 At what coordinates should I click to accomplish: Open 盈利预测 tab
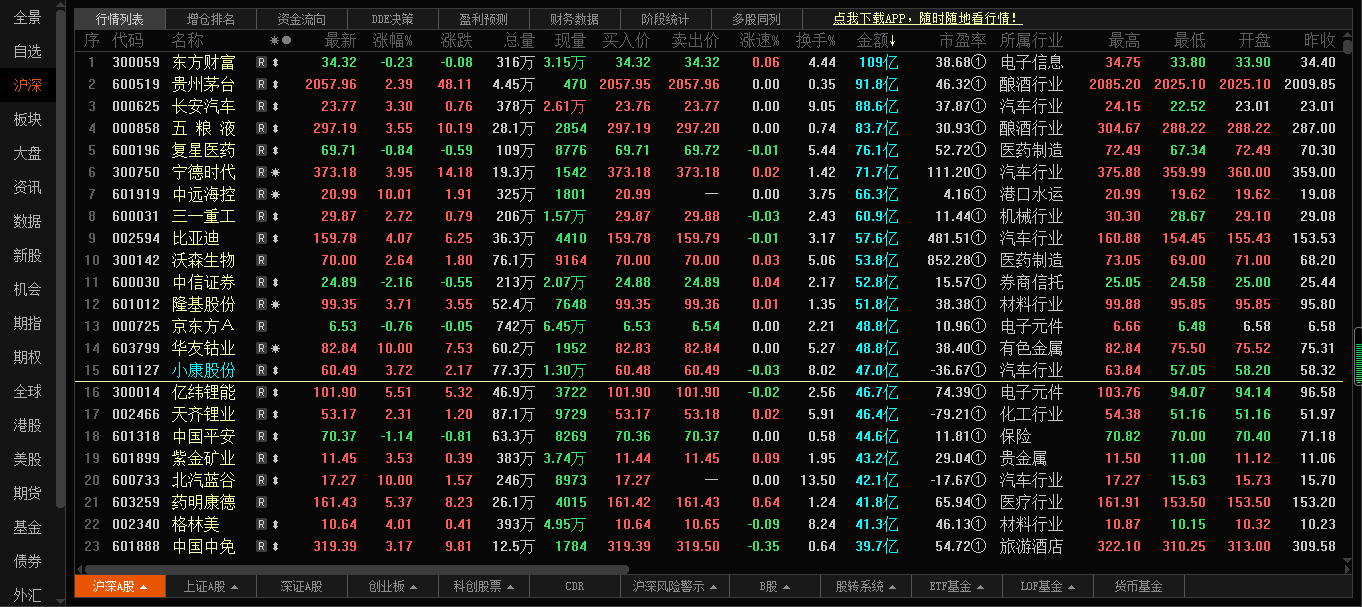(483, 19)
